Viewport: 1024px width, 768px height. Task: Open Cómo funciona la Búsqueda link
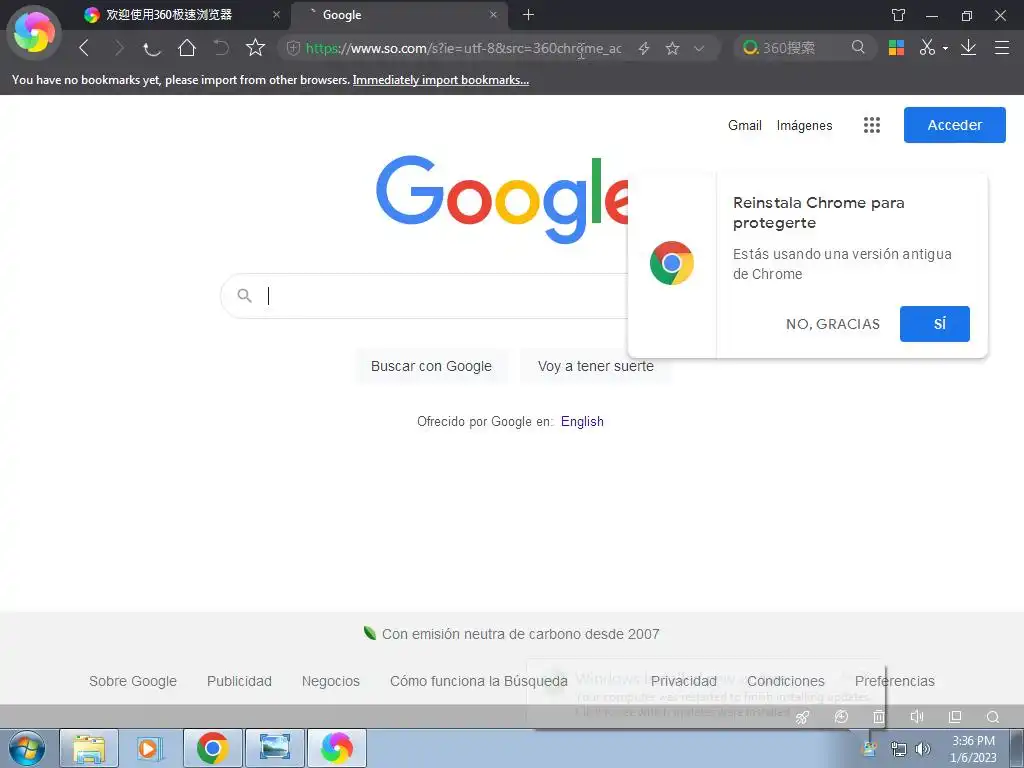479,681
